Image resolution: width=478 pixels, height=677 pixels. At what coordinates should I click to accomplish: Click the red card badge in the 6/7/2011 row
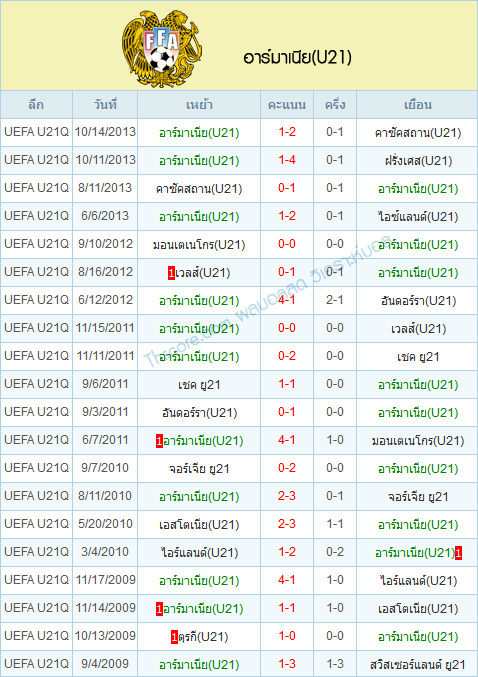click(x=159, y=441)
